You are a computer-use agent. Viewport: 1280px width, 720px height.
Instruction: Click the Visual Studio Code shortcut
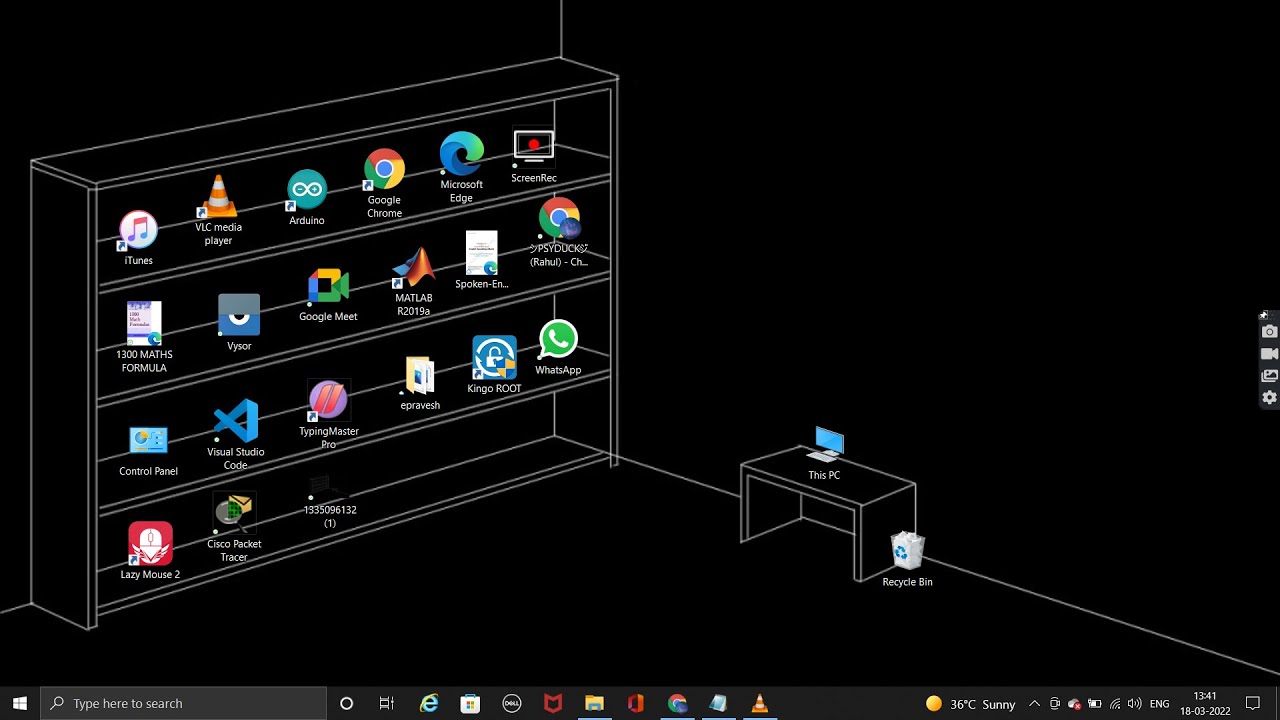pyautogui.click(x=235, y=435)
